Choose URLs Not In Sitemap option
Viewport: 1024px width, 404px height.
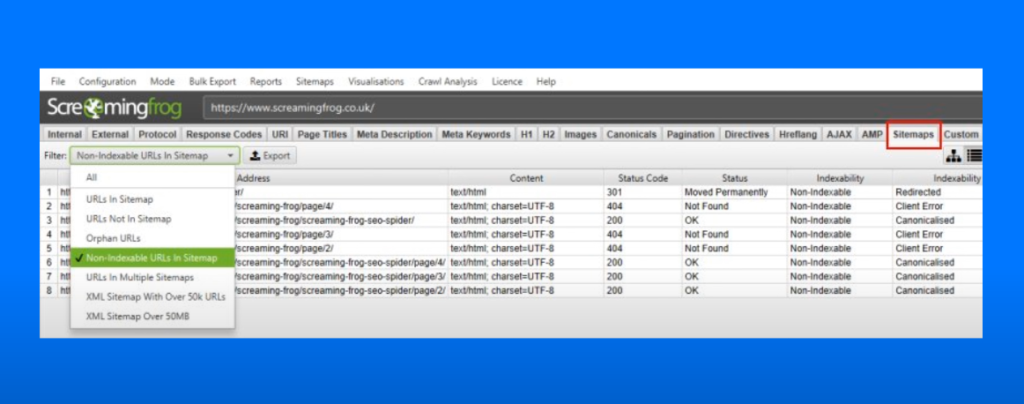[x=152, y=219]
